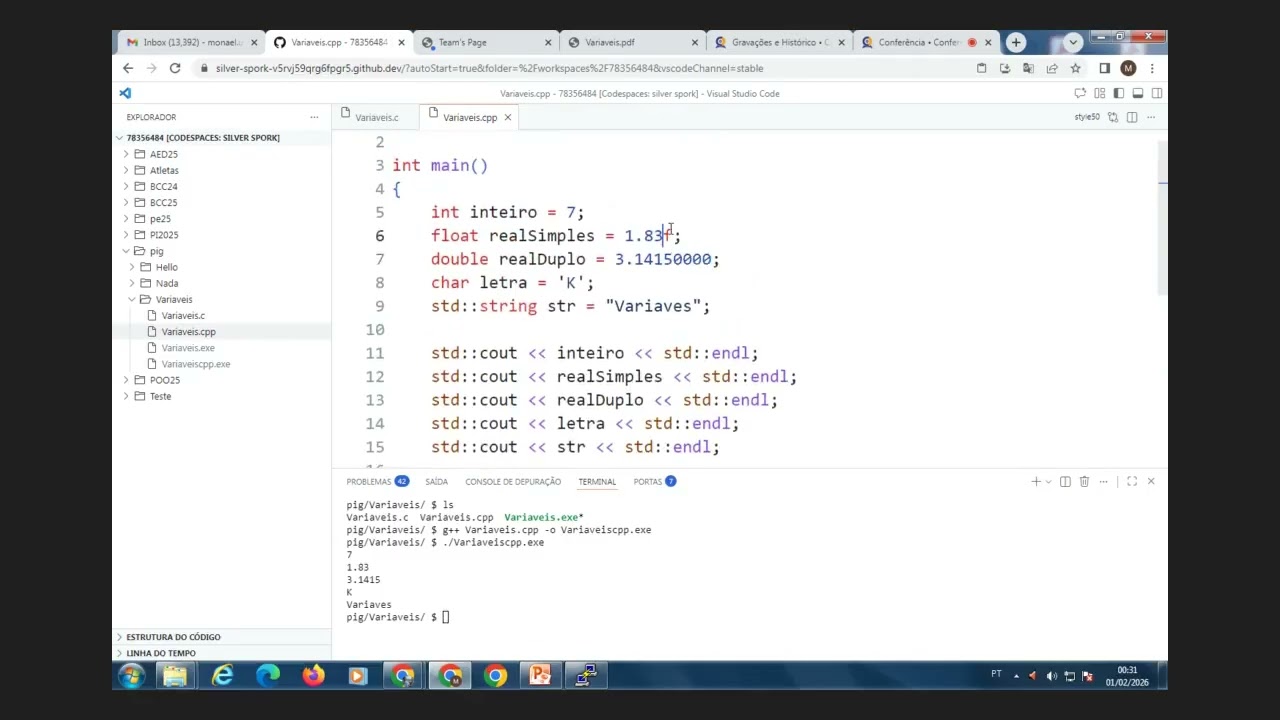
Task: Click the translate page icon
Action: point(1028,68)
